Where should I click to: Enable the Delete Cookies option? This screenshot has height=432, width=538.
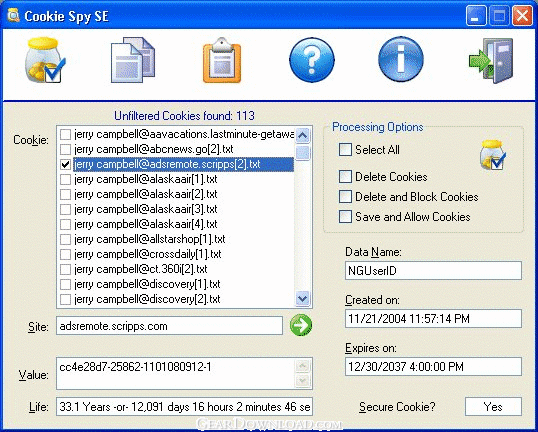coord(345,177)
